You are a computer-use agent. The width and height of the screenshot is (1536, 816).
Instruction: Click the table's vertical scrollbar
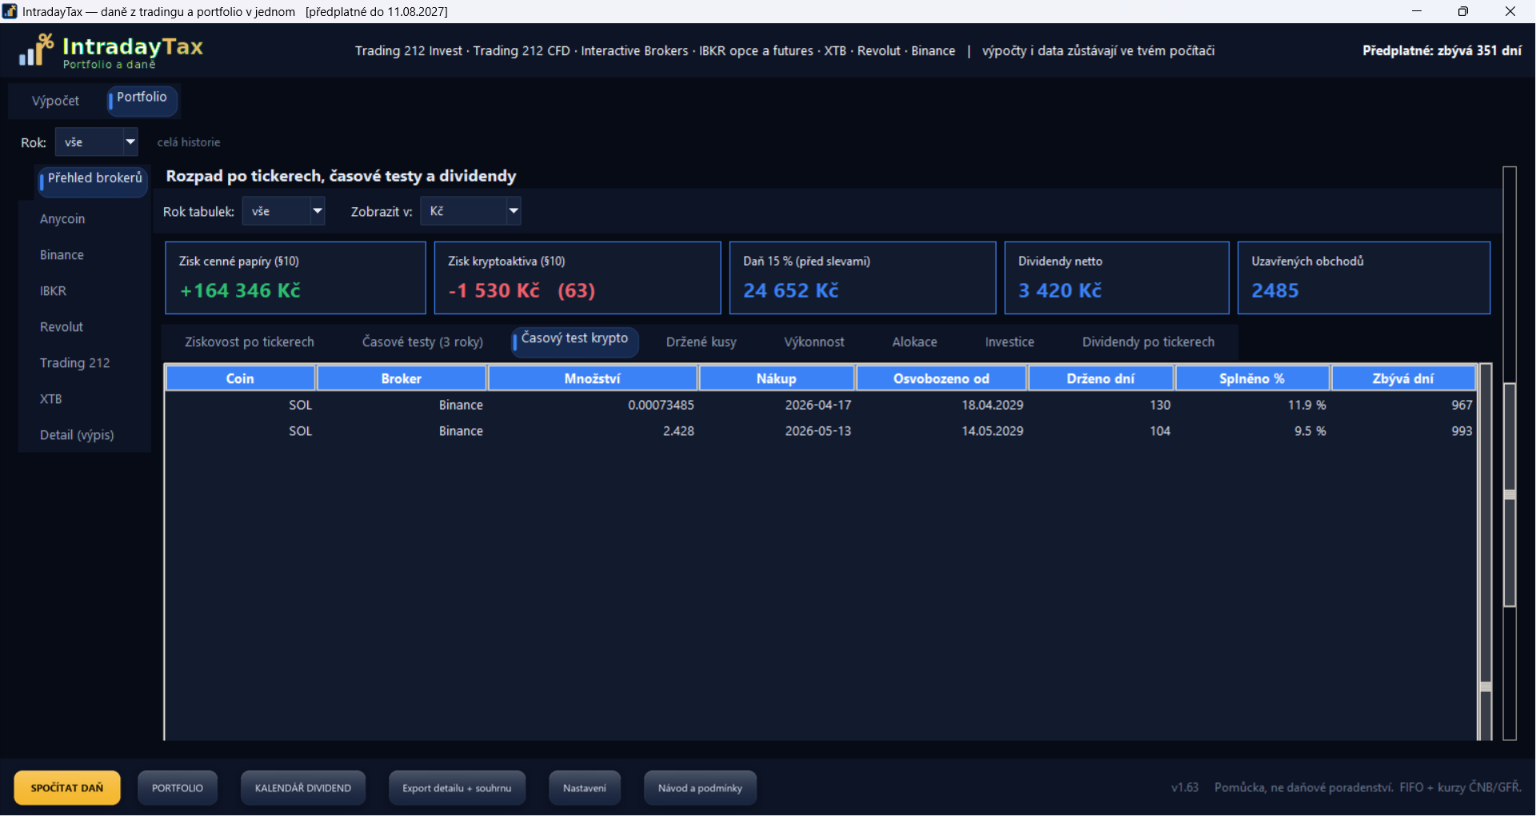point(1485,551)
